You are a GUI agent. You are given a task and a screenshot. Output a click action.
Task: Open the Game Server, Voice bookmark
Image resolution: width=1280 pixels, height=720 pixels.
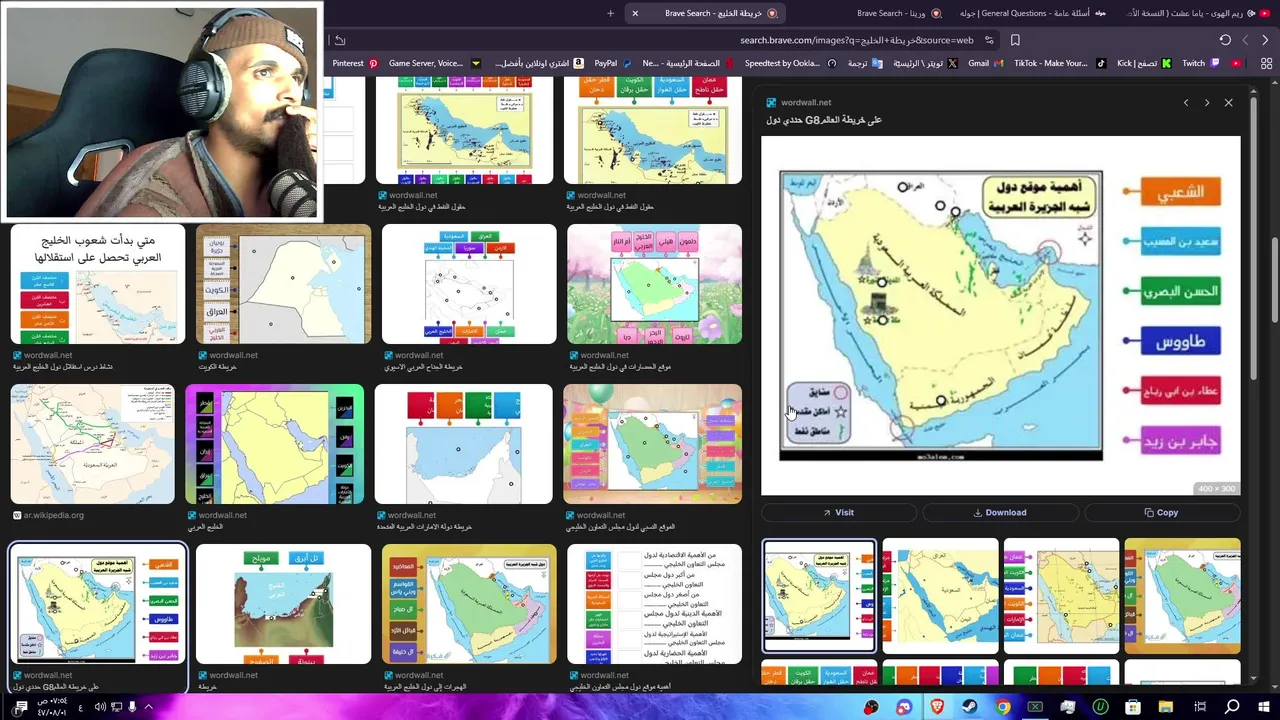(x=433, y=63)
